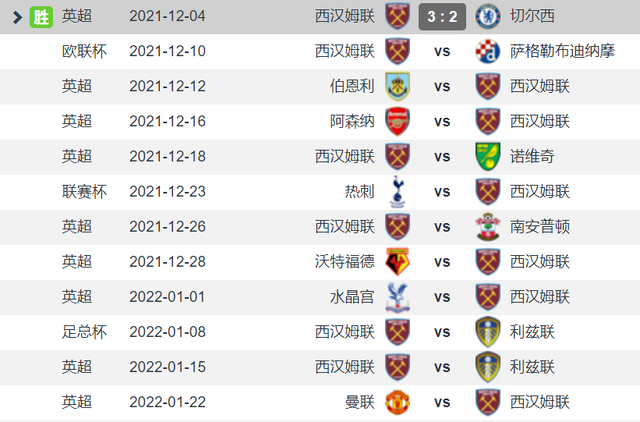Click the Manchester United crest
The height and width of the screenshot is (422, 640).
(x=398, y=402)
